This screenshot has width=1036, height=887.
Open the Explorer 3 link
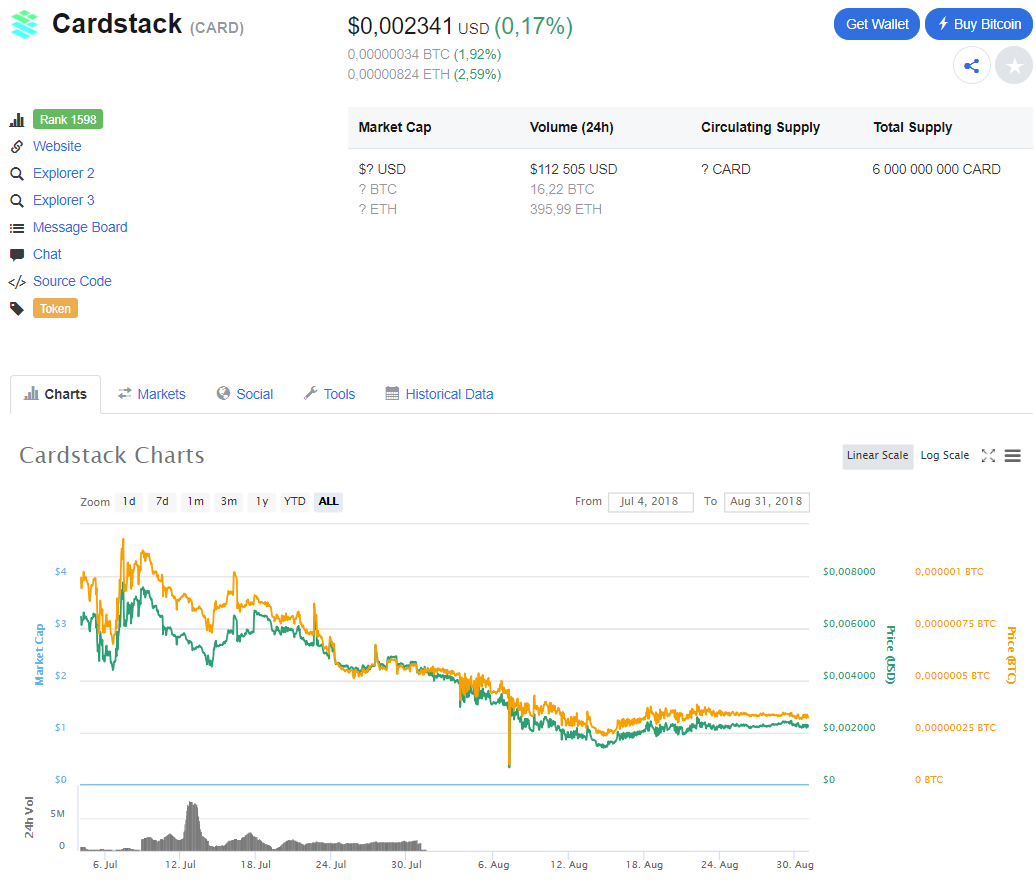[63, 200]
